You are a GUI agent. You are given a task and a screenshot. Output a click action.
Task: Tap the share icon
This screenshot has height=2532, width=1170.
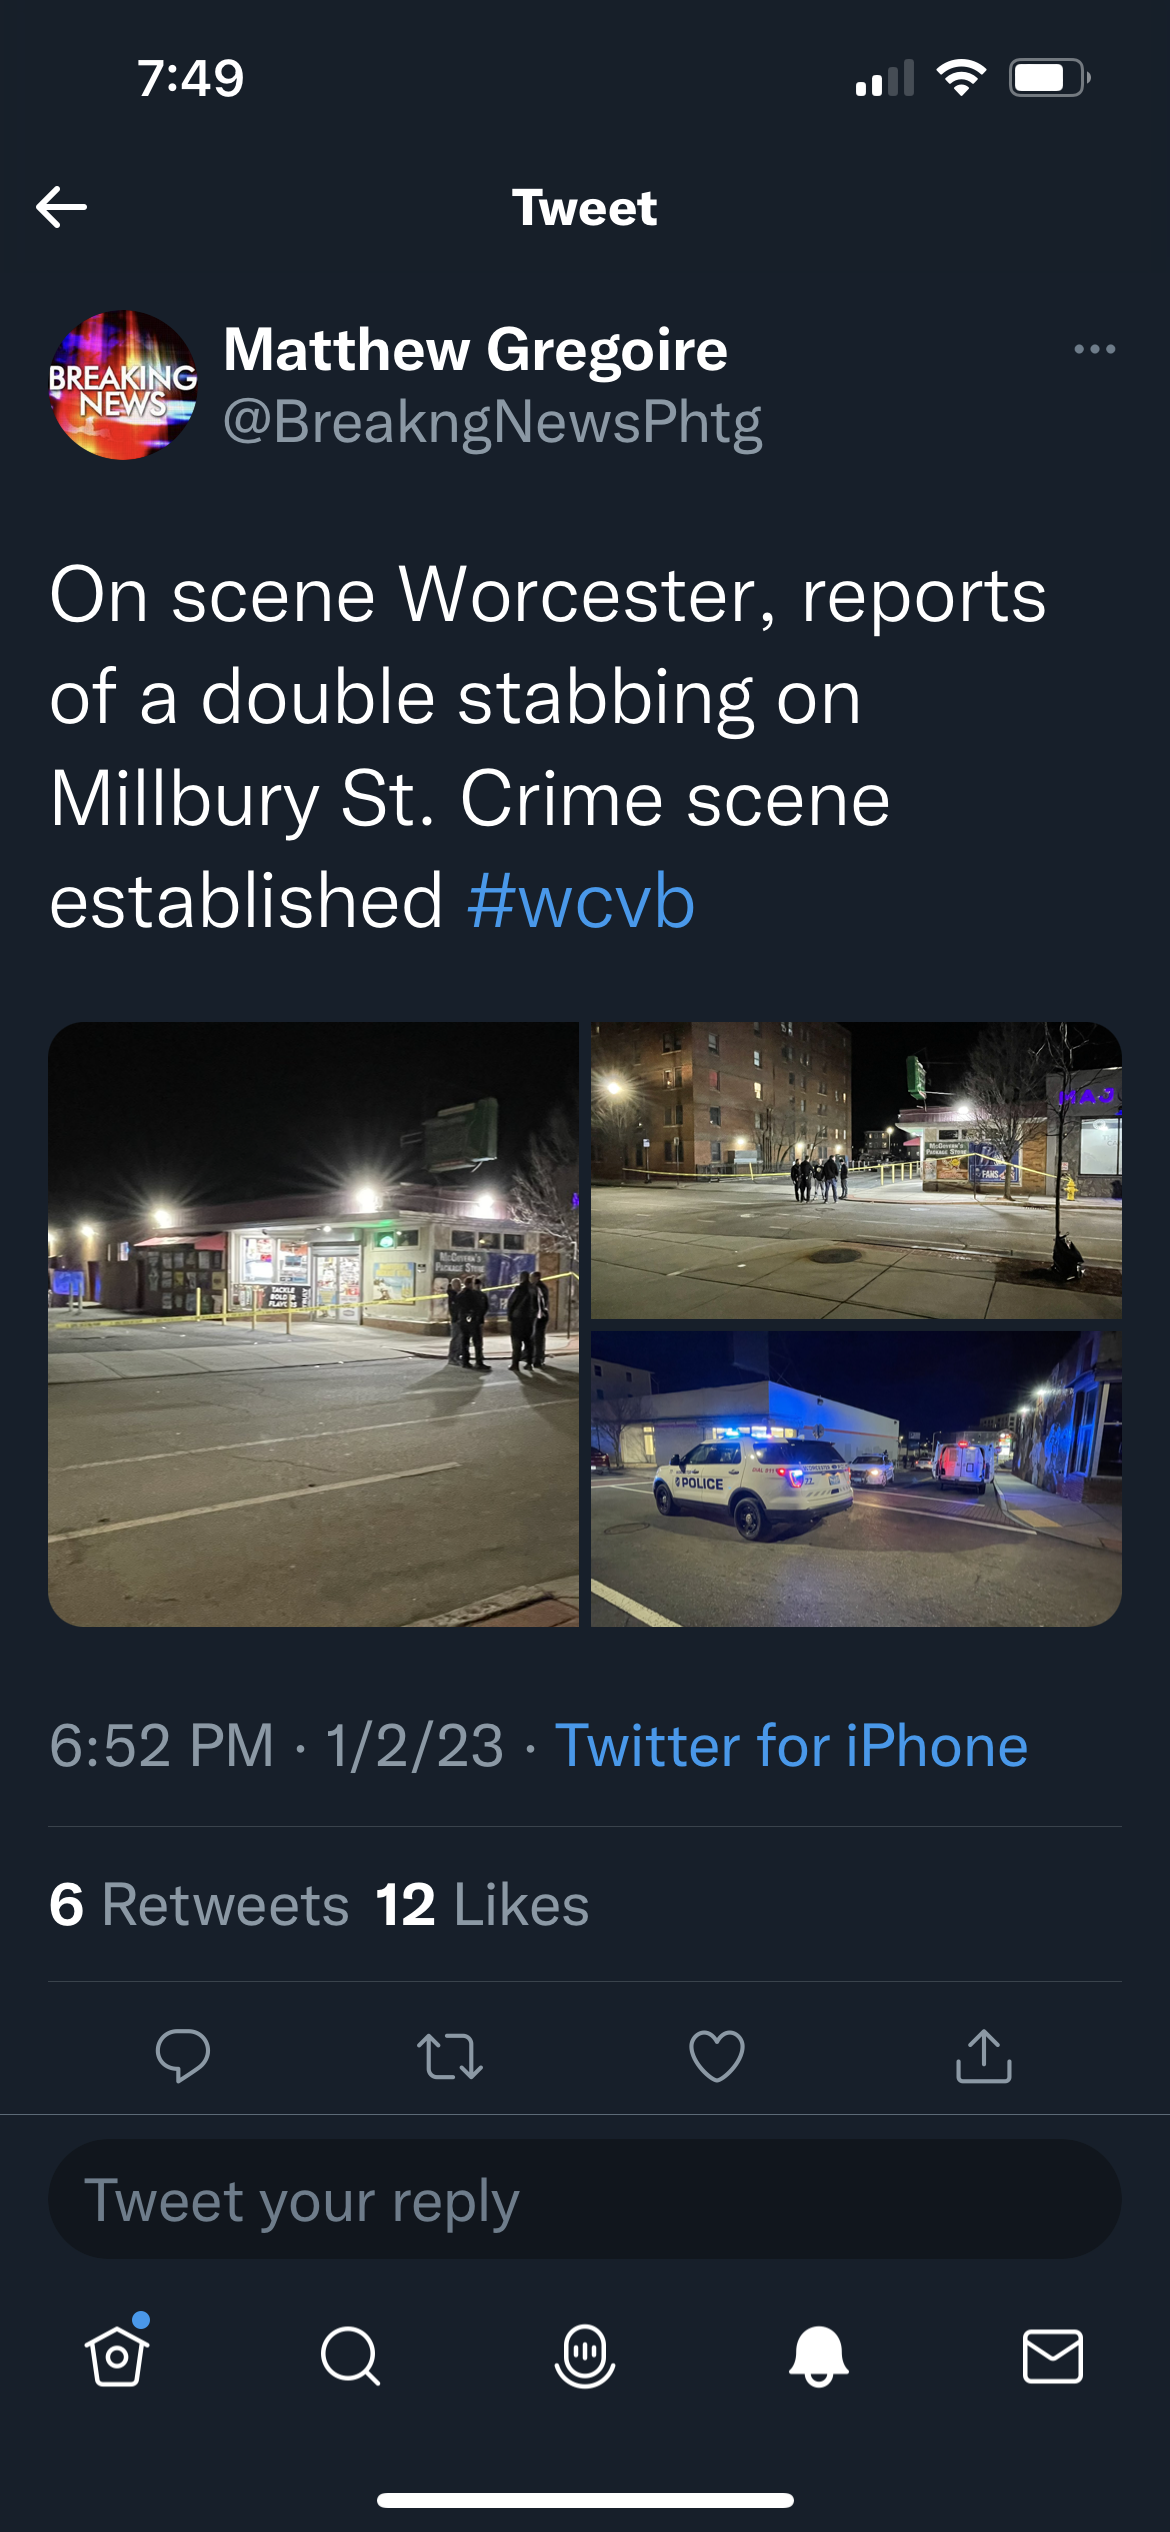pos(984,2056)
